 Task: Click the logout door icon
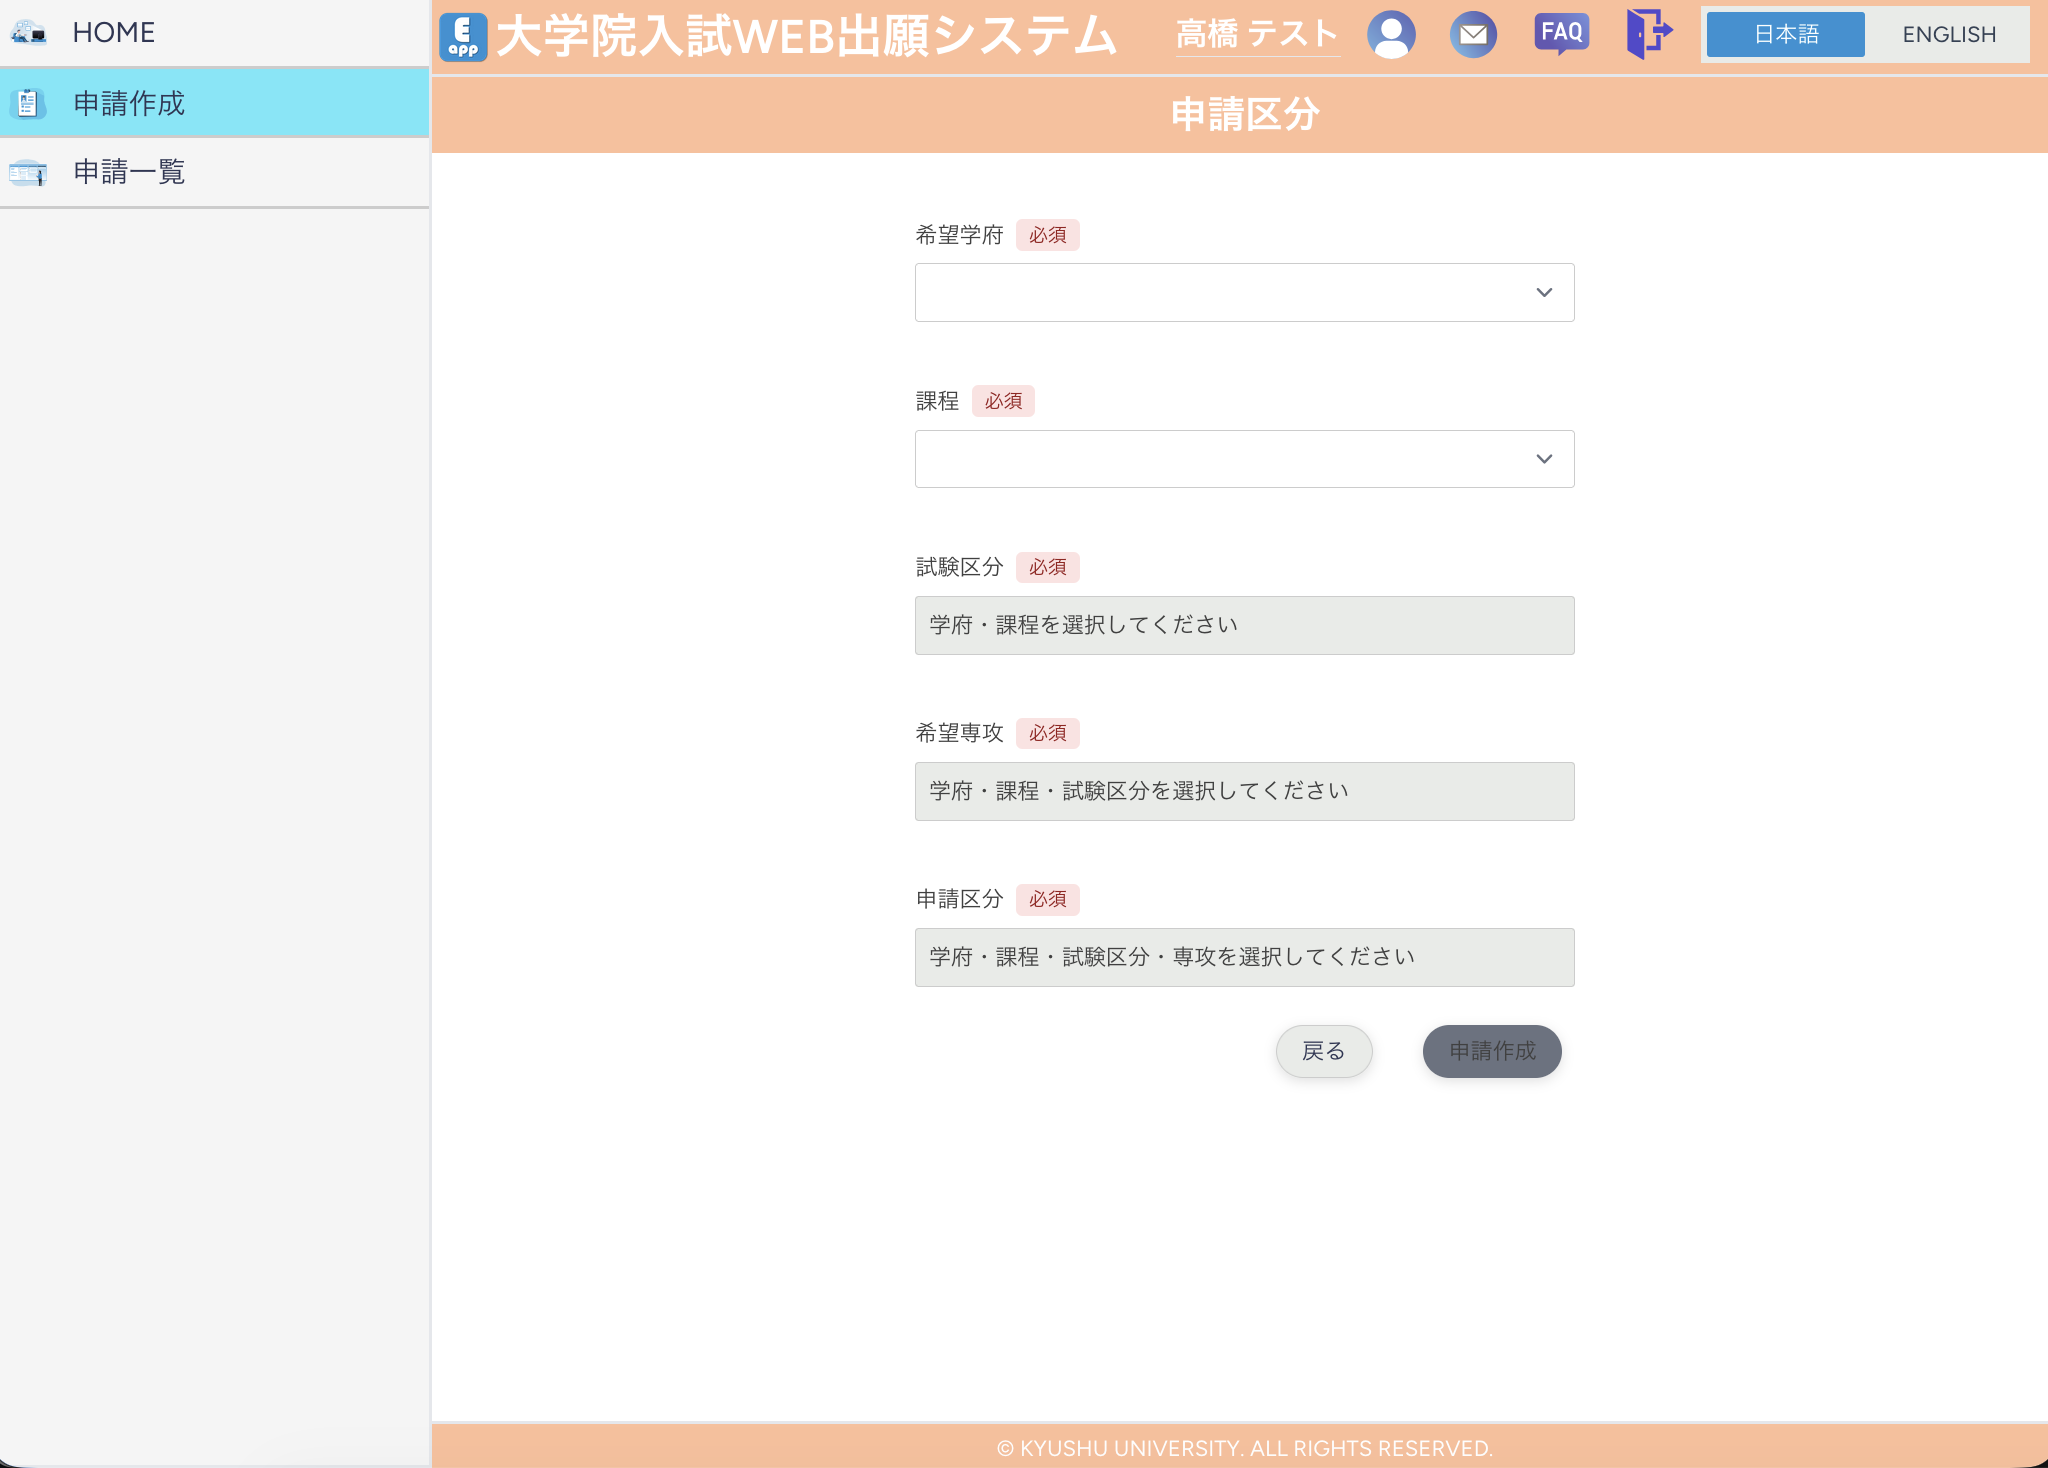pyautogui.click(x=1647, y=33)
